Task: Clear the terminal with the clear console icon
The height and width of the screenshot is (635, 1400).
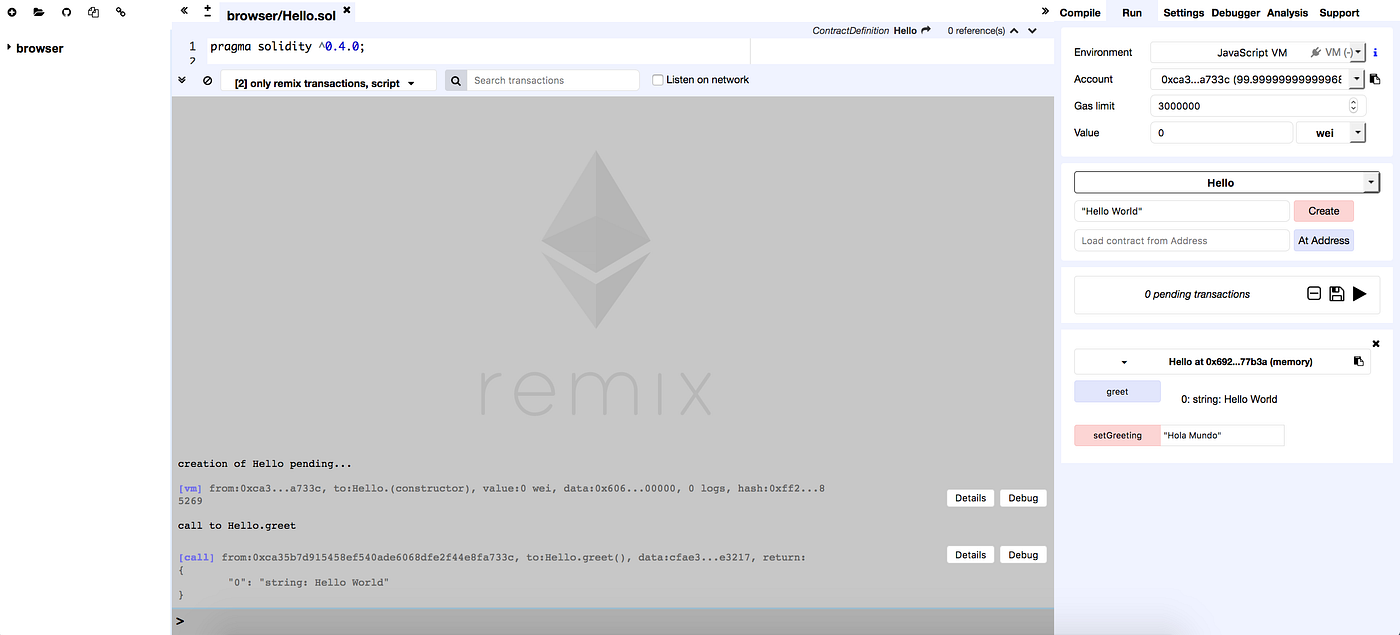Action: [x=207, y=80]
